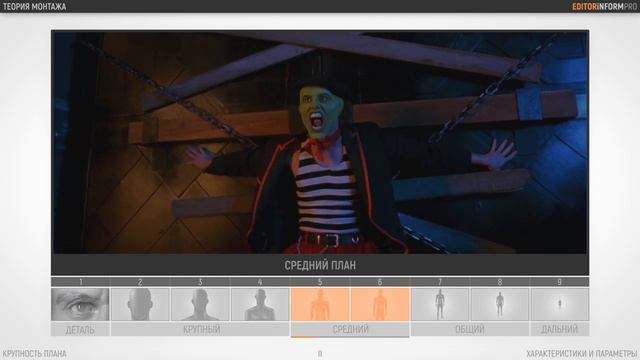Screen dimensions: 640x360
Task: Select smaller full-figure thumbnail number 8
Action: click(500, 304)
